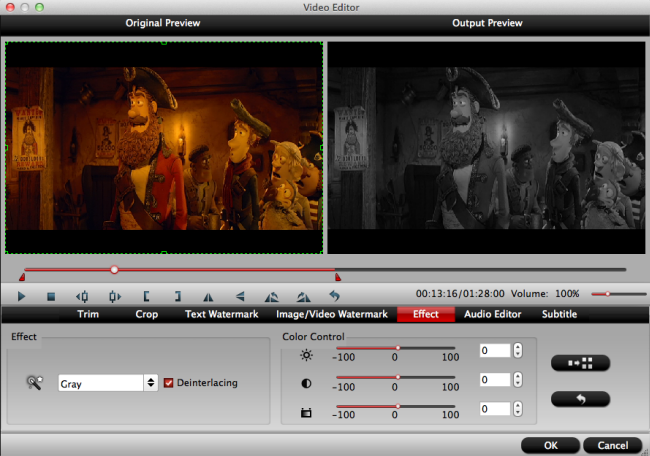Image resolution: width=650 pixels, height=456 pixels.
Task: Step to the next frame
Action: 115,296
